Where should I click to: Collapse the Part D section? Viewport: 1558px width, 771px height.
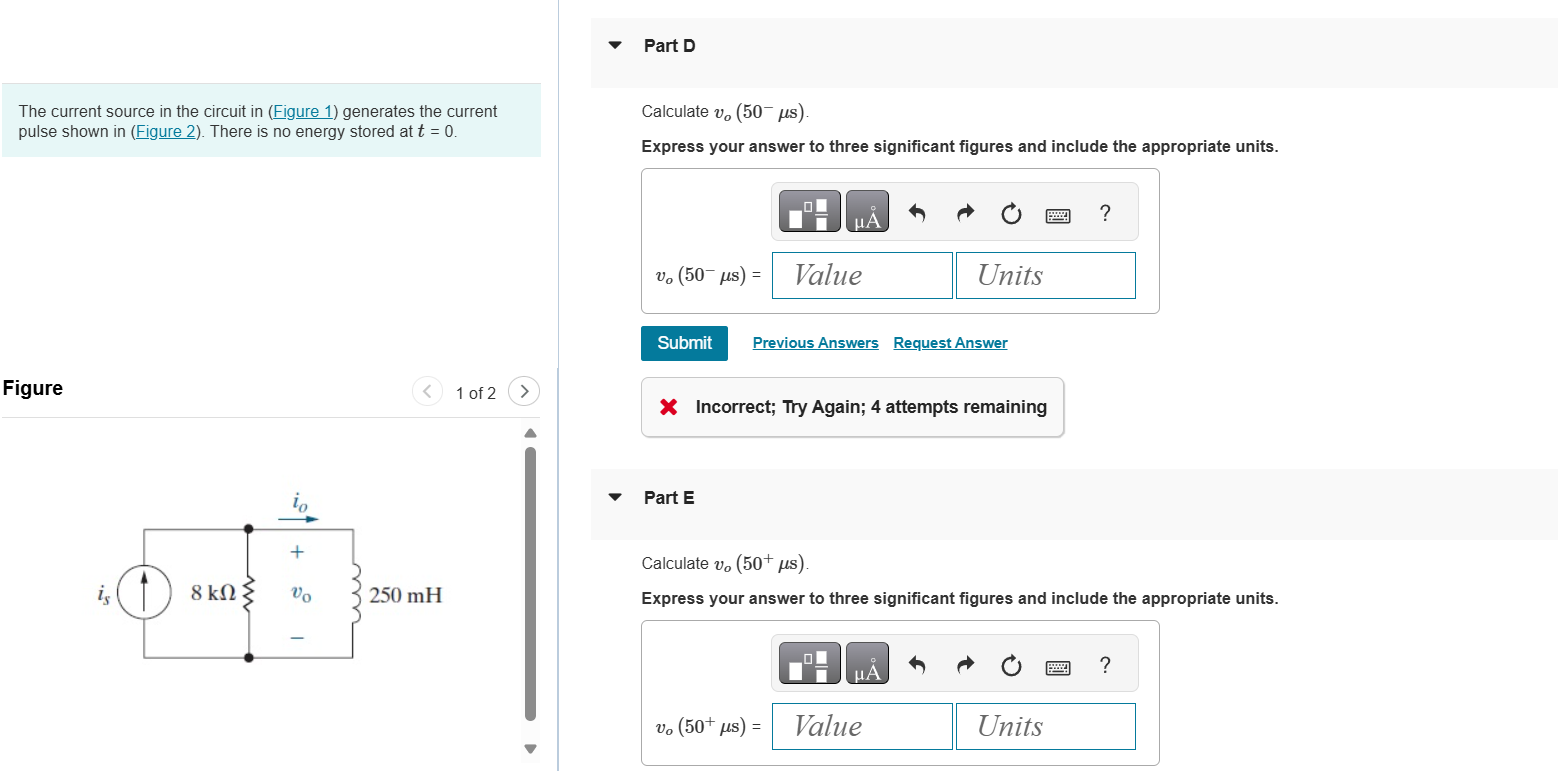click(x=616, y=45)
